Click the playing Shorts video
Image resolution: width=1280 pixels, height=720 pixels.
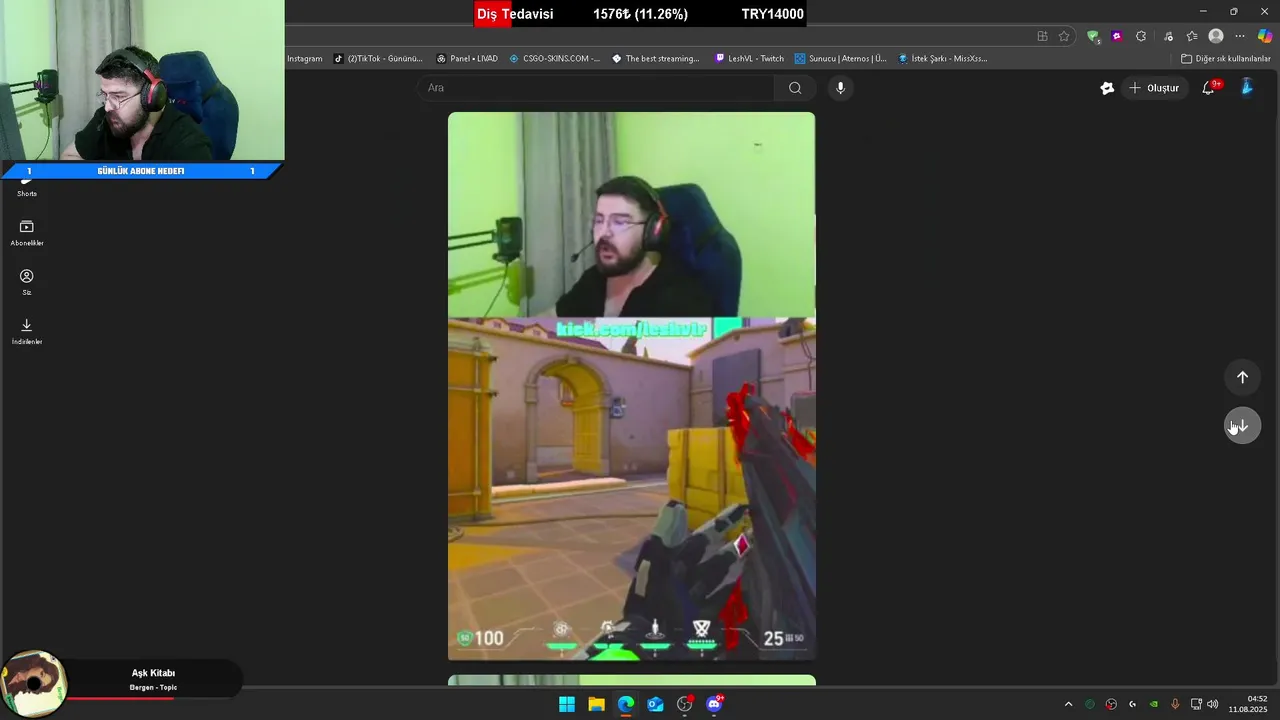[x=631, y=386]
